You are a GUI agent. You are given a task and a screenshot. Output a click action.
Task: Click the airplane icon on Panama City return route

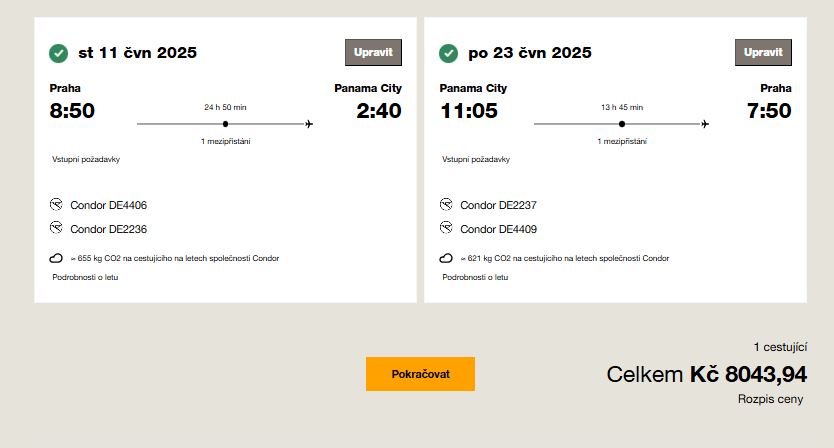click(x=706, y=124)
